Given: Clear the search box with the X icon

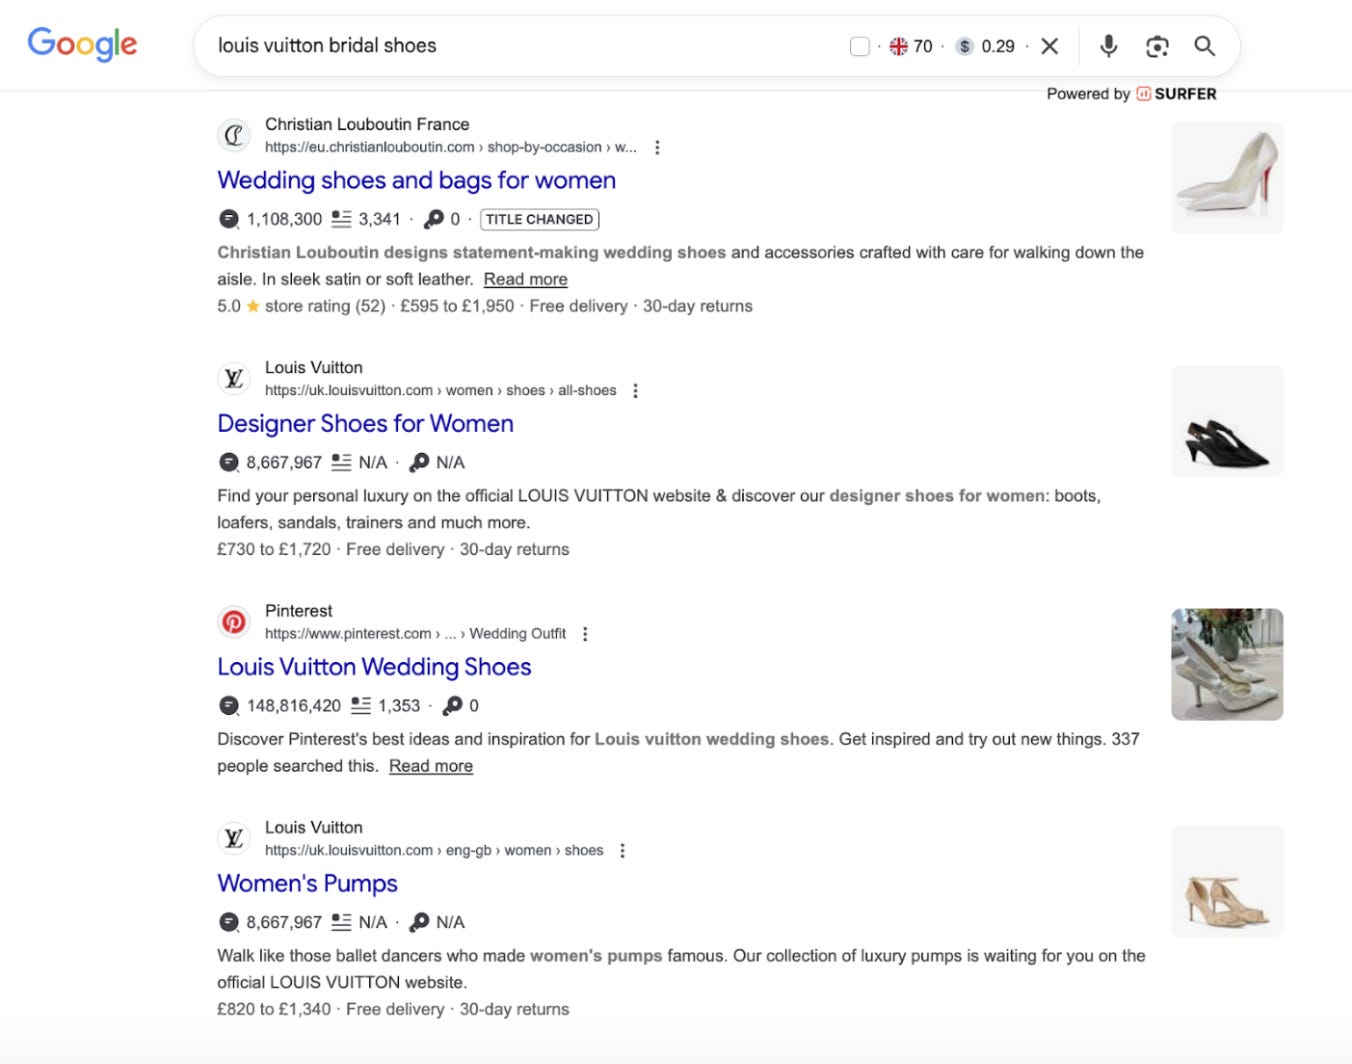Looking at the screenshot, I should [x=1049, y=46].
